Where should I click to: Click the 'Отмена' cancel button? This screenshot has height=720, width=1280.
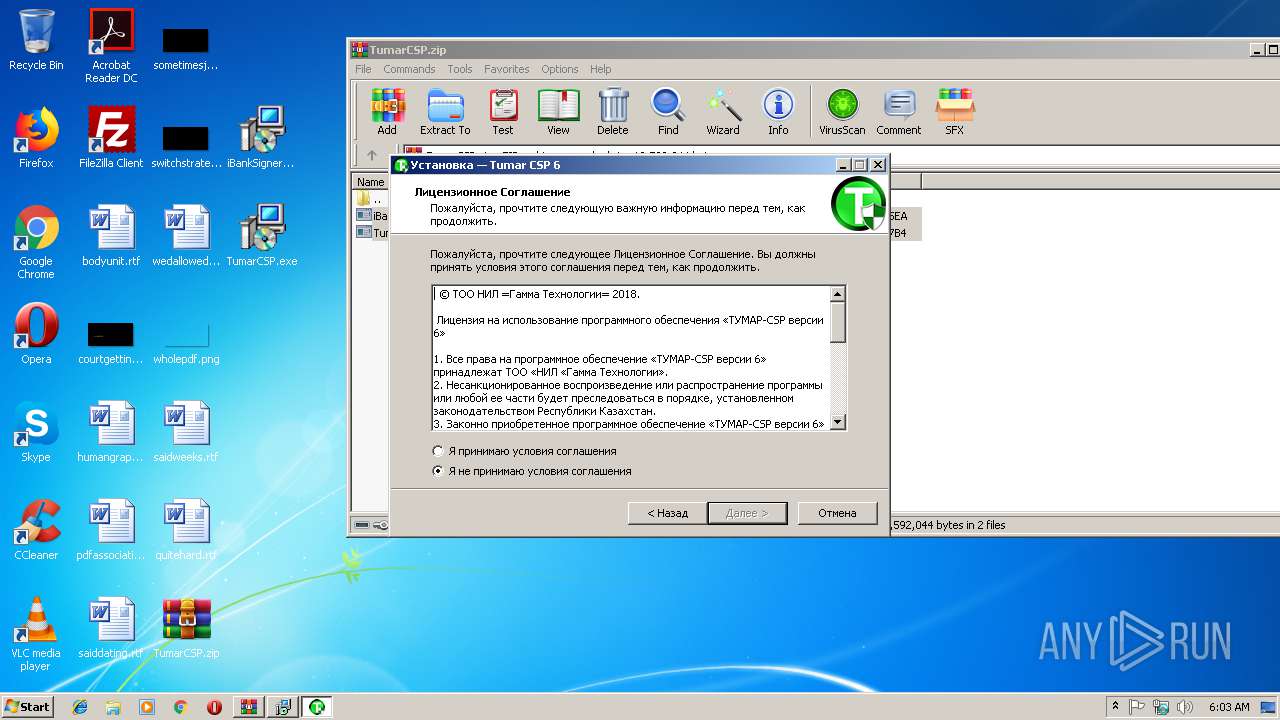(837, 513)
